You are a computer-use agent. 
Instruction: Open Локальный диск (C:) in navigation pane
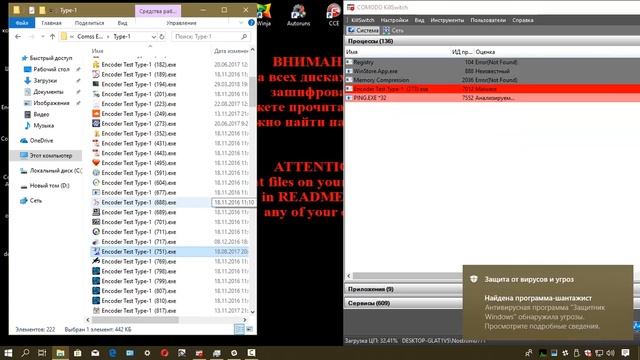click(x=56, y=171)
